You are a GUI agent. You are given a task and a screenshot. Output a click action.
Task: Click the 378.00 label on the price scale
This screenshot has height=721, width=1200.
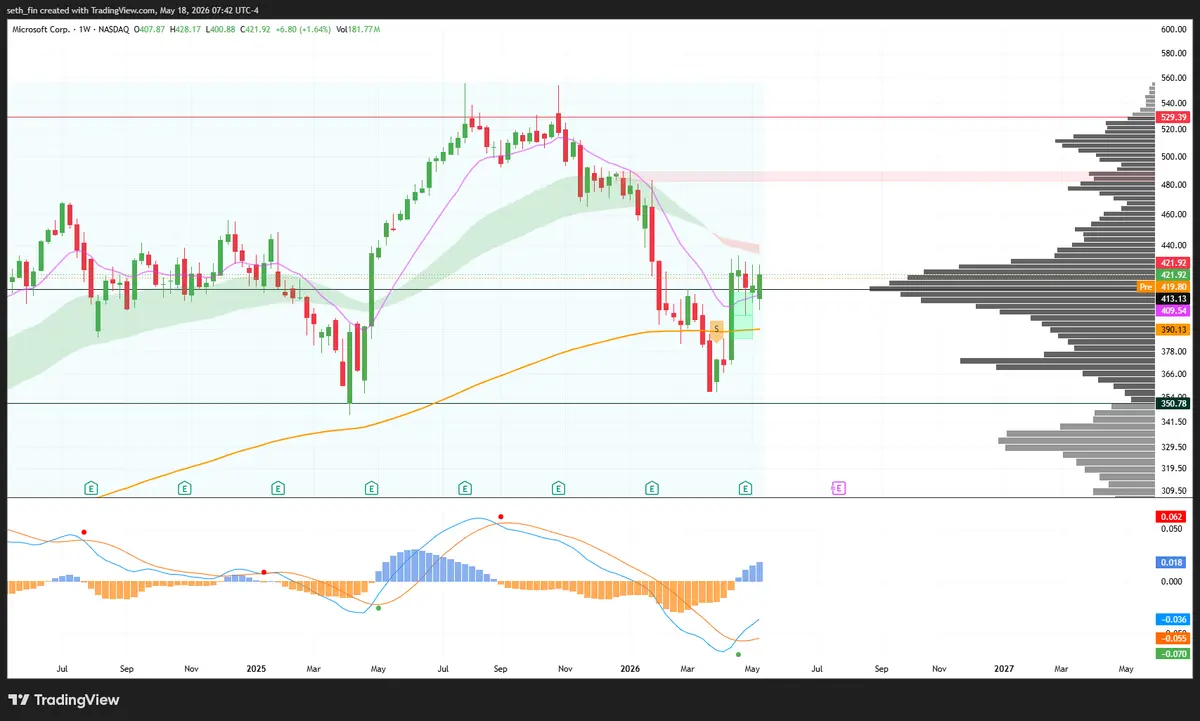(1173, 351)
